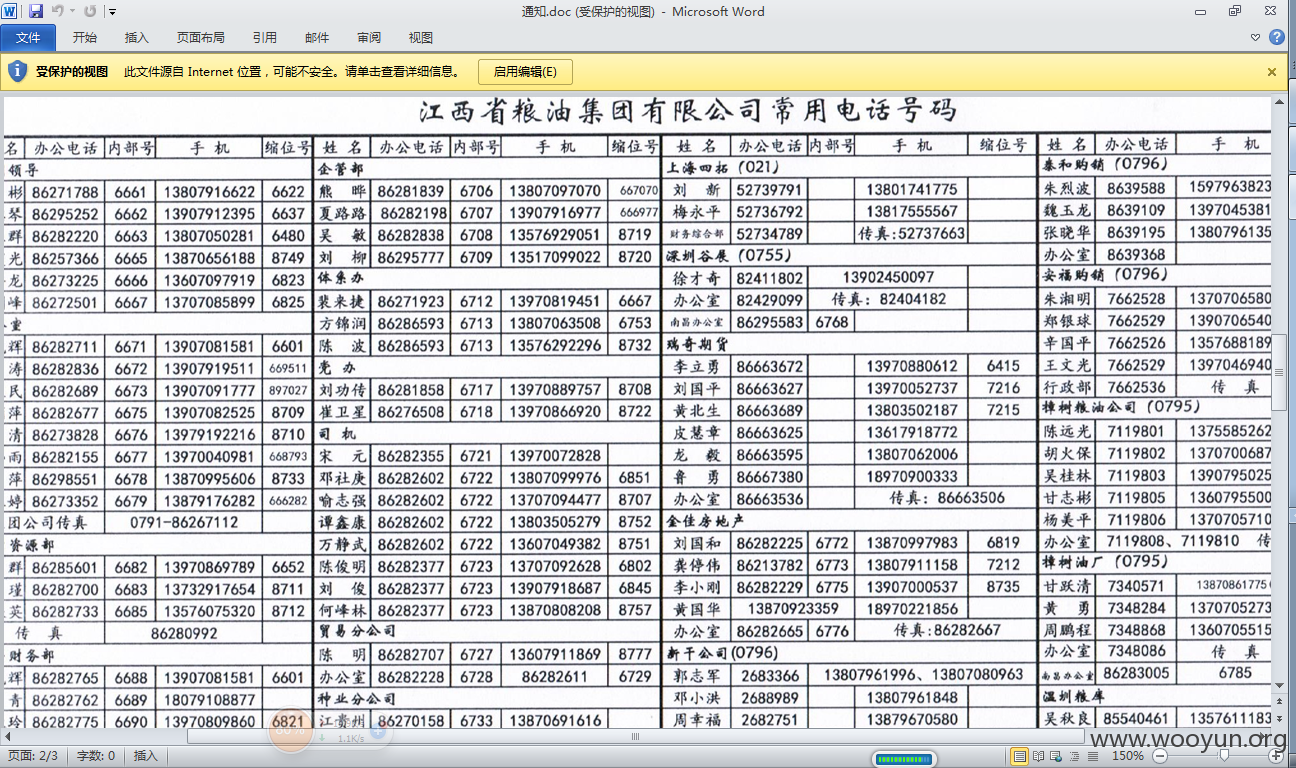Click the 企管部 section heading
The width and height of the screenshot is (1296, 768).
[x=340, y=169]
